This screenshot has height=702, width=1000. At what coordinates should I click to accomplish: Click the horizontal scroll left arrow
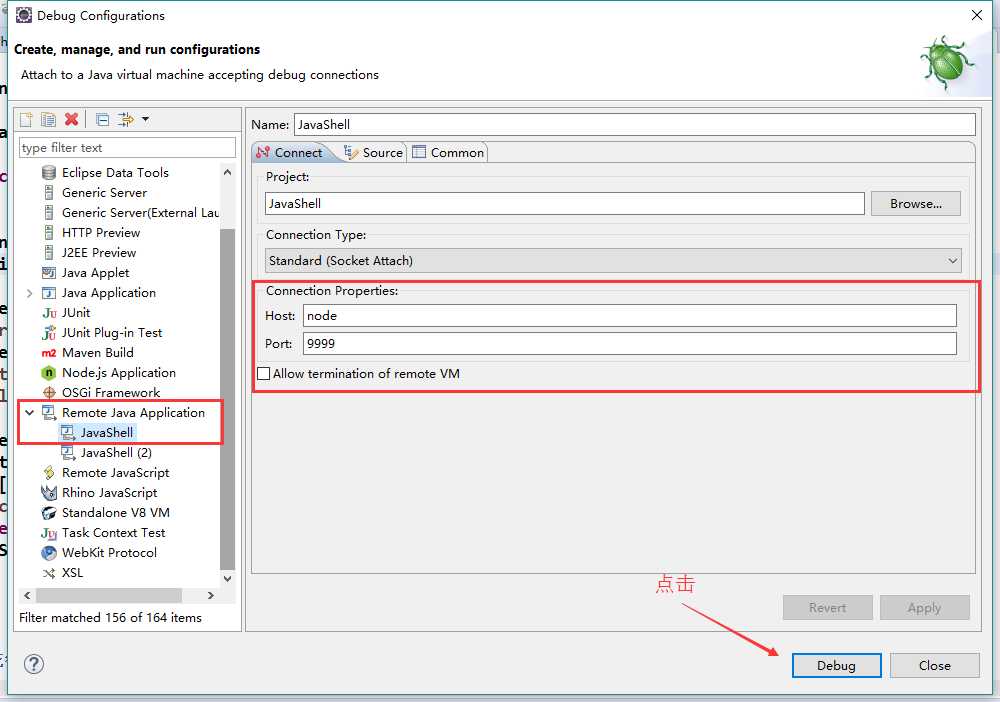(x=27, y=596)
